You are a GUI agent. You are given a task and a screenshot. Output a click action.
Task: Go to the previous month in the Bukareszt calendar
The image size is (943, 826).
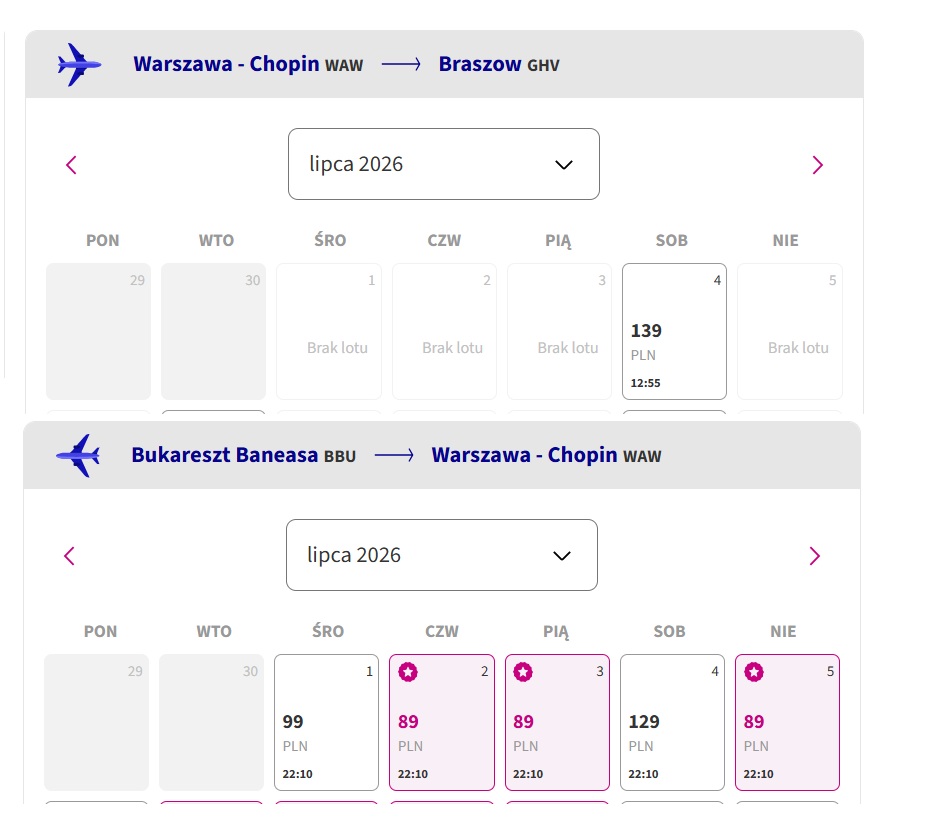pos(69,556)
